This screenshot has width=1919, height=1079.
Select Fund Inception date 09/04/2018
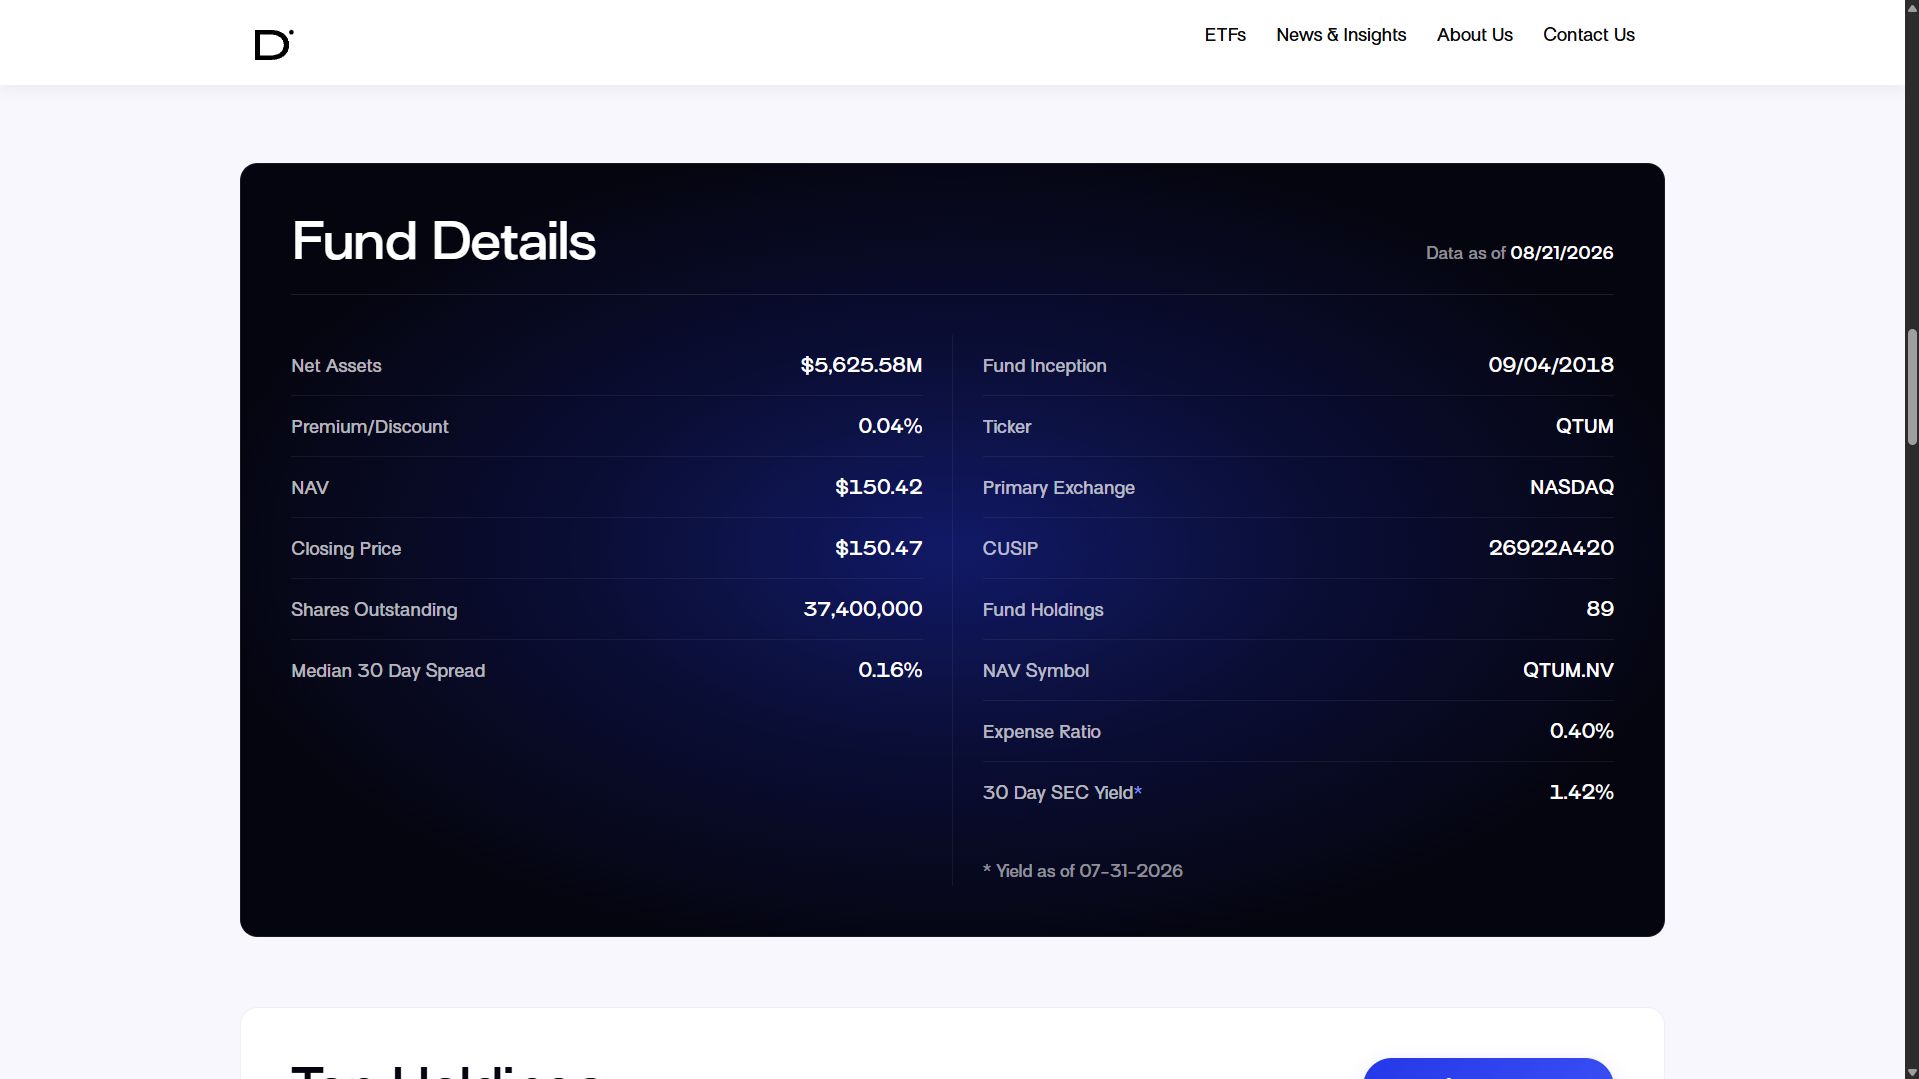1551,365
